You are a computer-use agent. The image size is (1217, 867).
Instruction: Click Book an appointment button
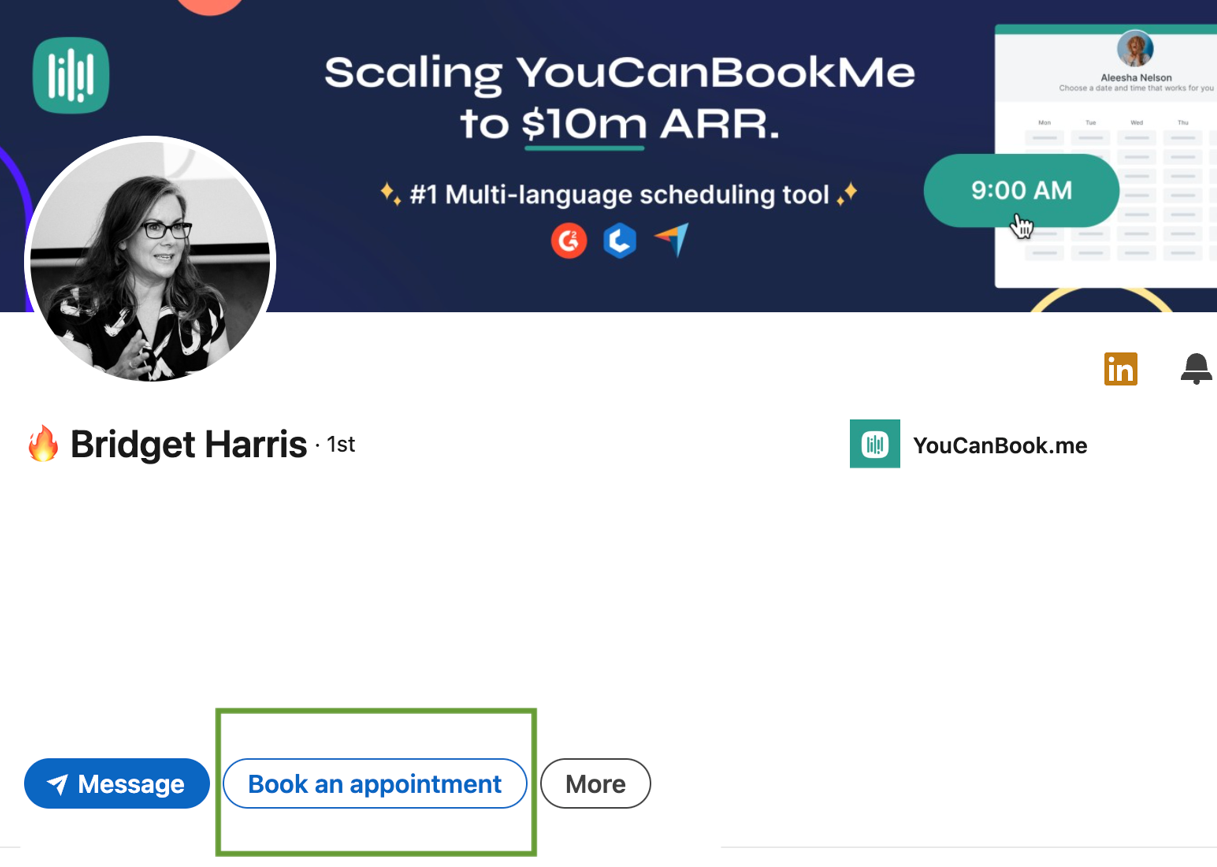(375, 783)
